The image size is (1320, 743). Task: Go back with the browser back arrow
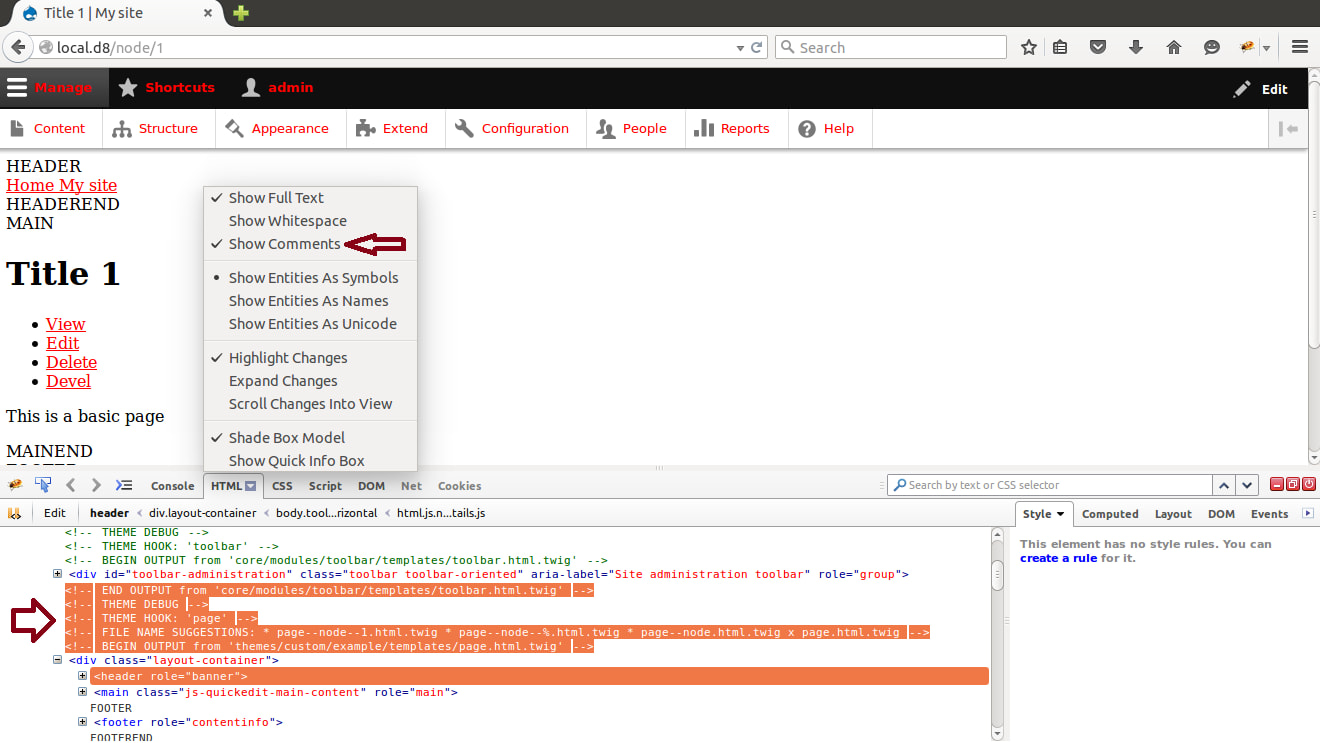click(x=18, y=47)
